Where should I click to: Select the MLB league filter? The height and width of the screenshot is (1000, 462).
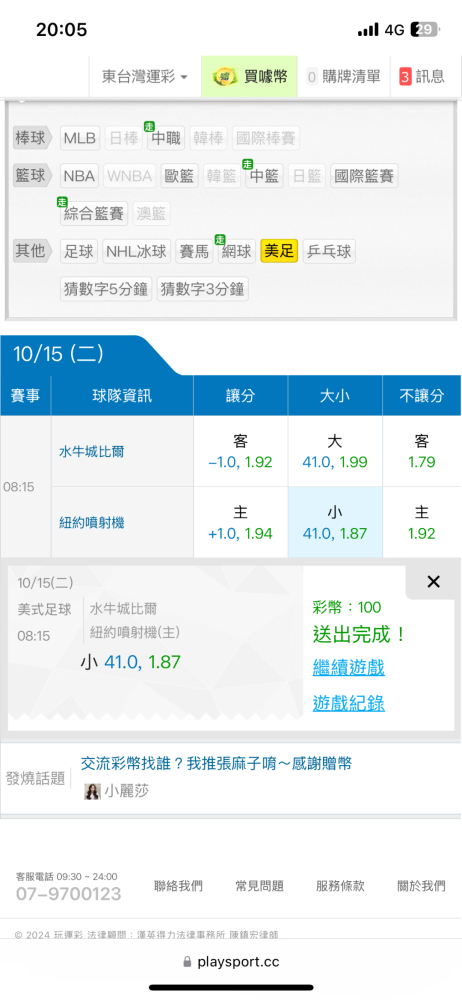80,138
